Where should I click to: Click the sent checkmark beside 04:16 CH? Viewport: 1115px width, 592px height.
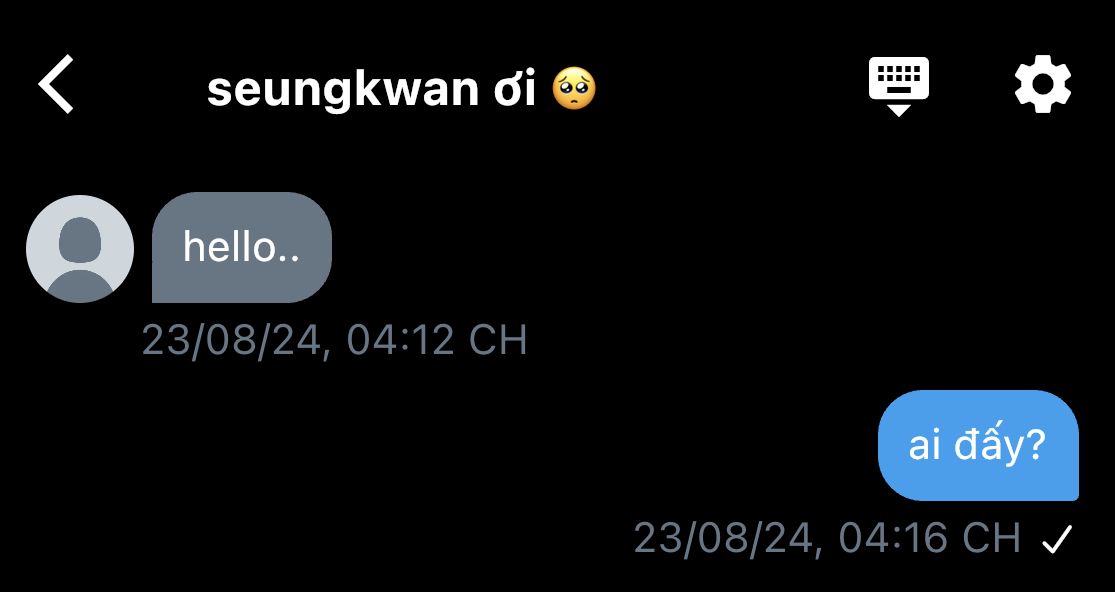click(1057, 540)
